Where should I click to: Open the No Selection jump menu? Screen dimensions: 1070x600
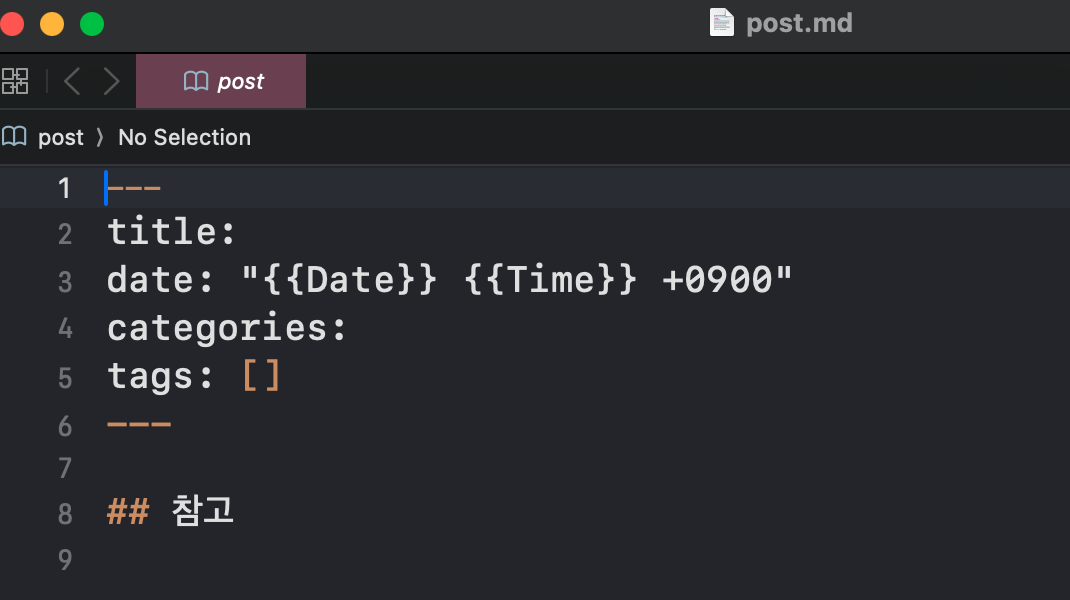coord(184,137)
